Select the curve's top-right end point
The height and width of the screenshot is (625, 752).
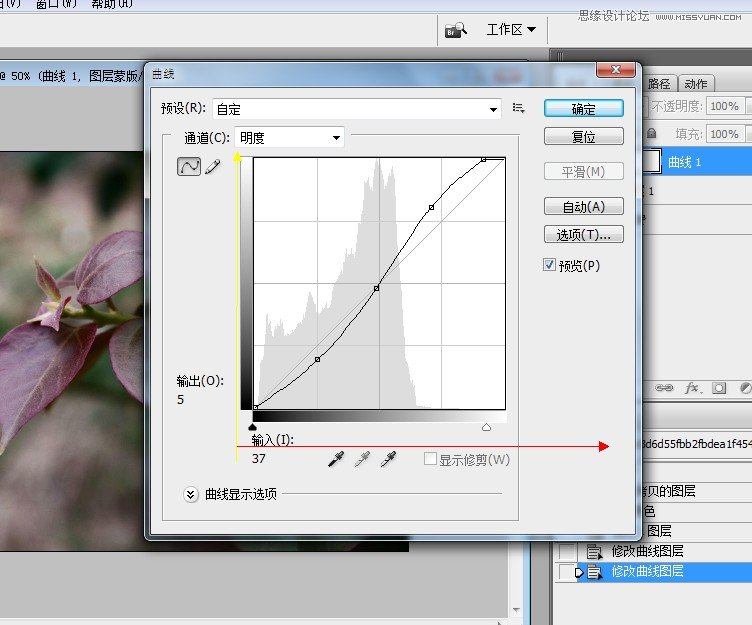click(483, 159)
